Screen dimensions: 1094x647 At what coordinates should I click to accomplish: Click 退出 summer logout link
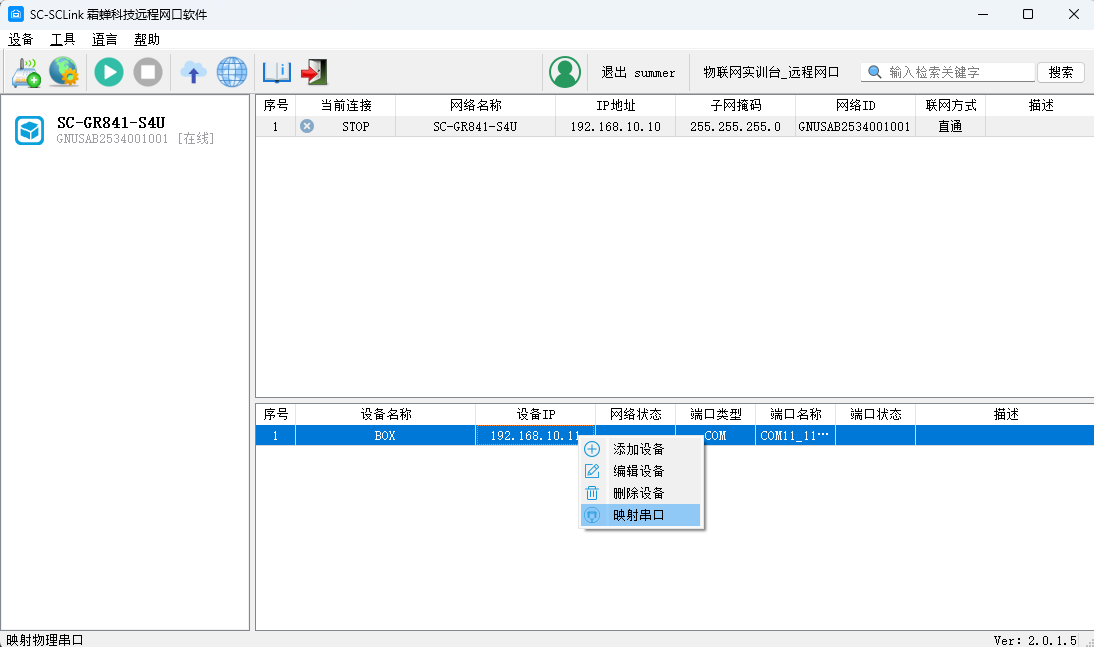(638, 73)
